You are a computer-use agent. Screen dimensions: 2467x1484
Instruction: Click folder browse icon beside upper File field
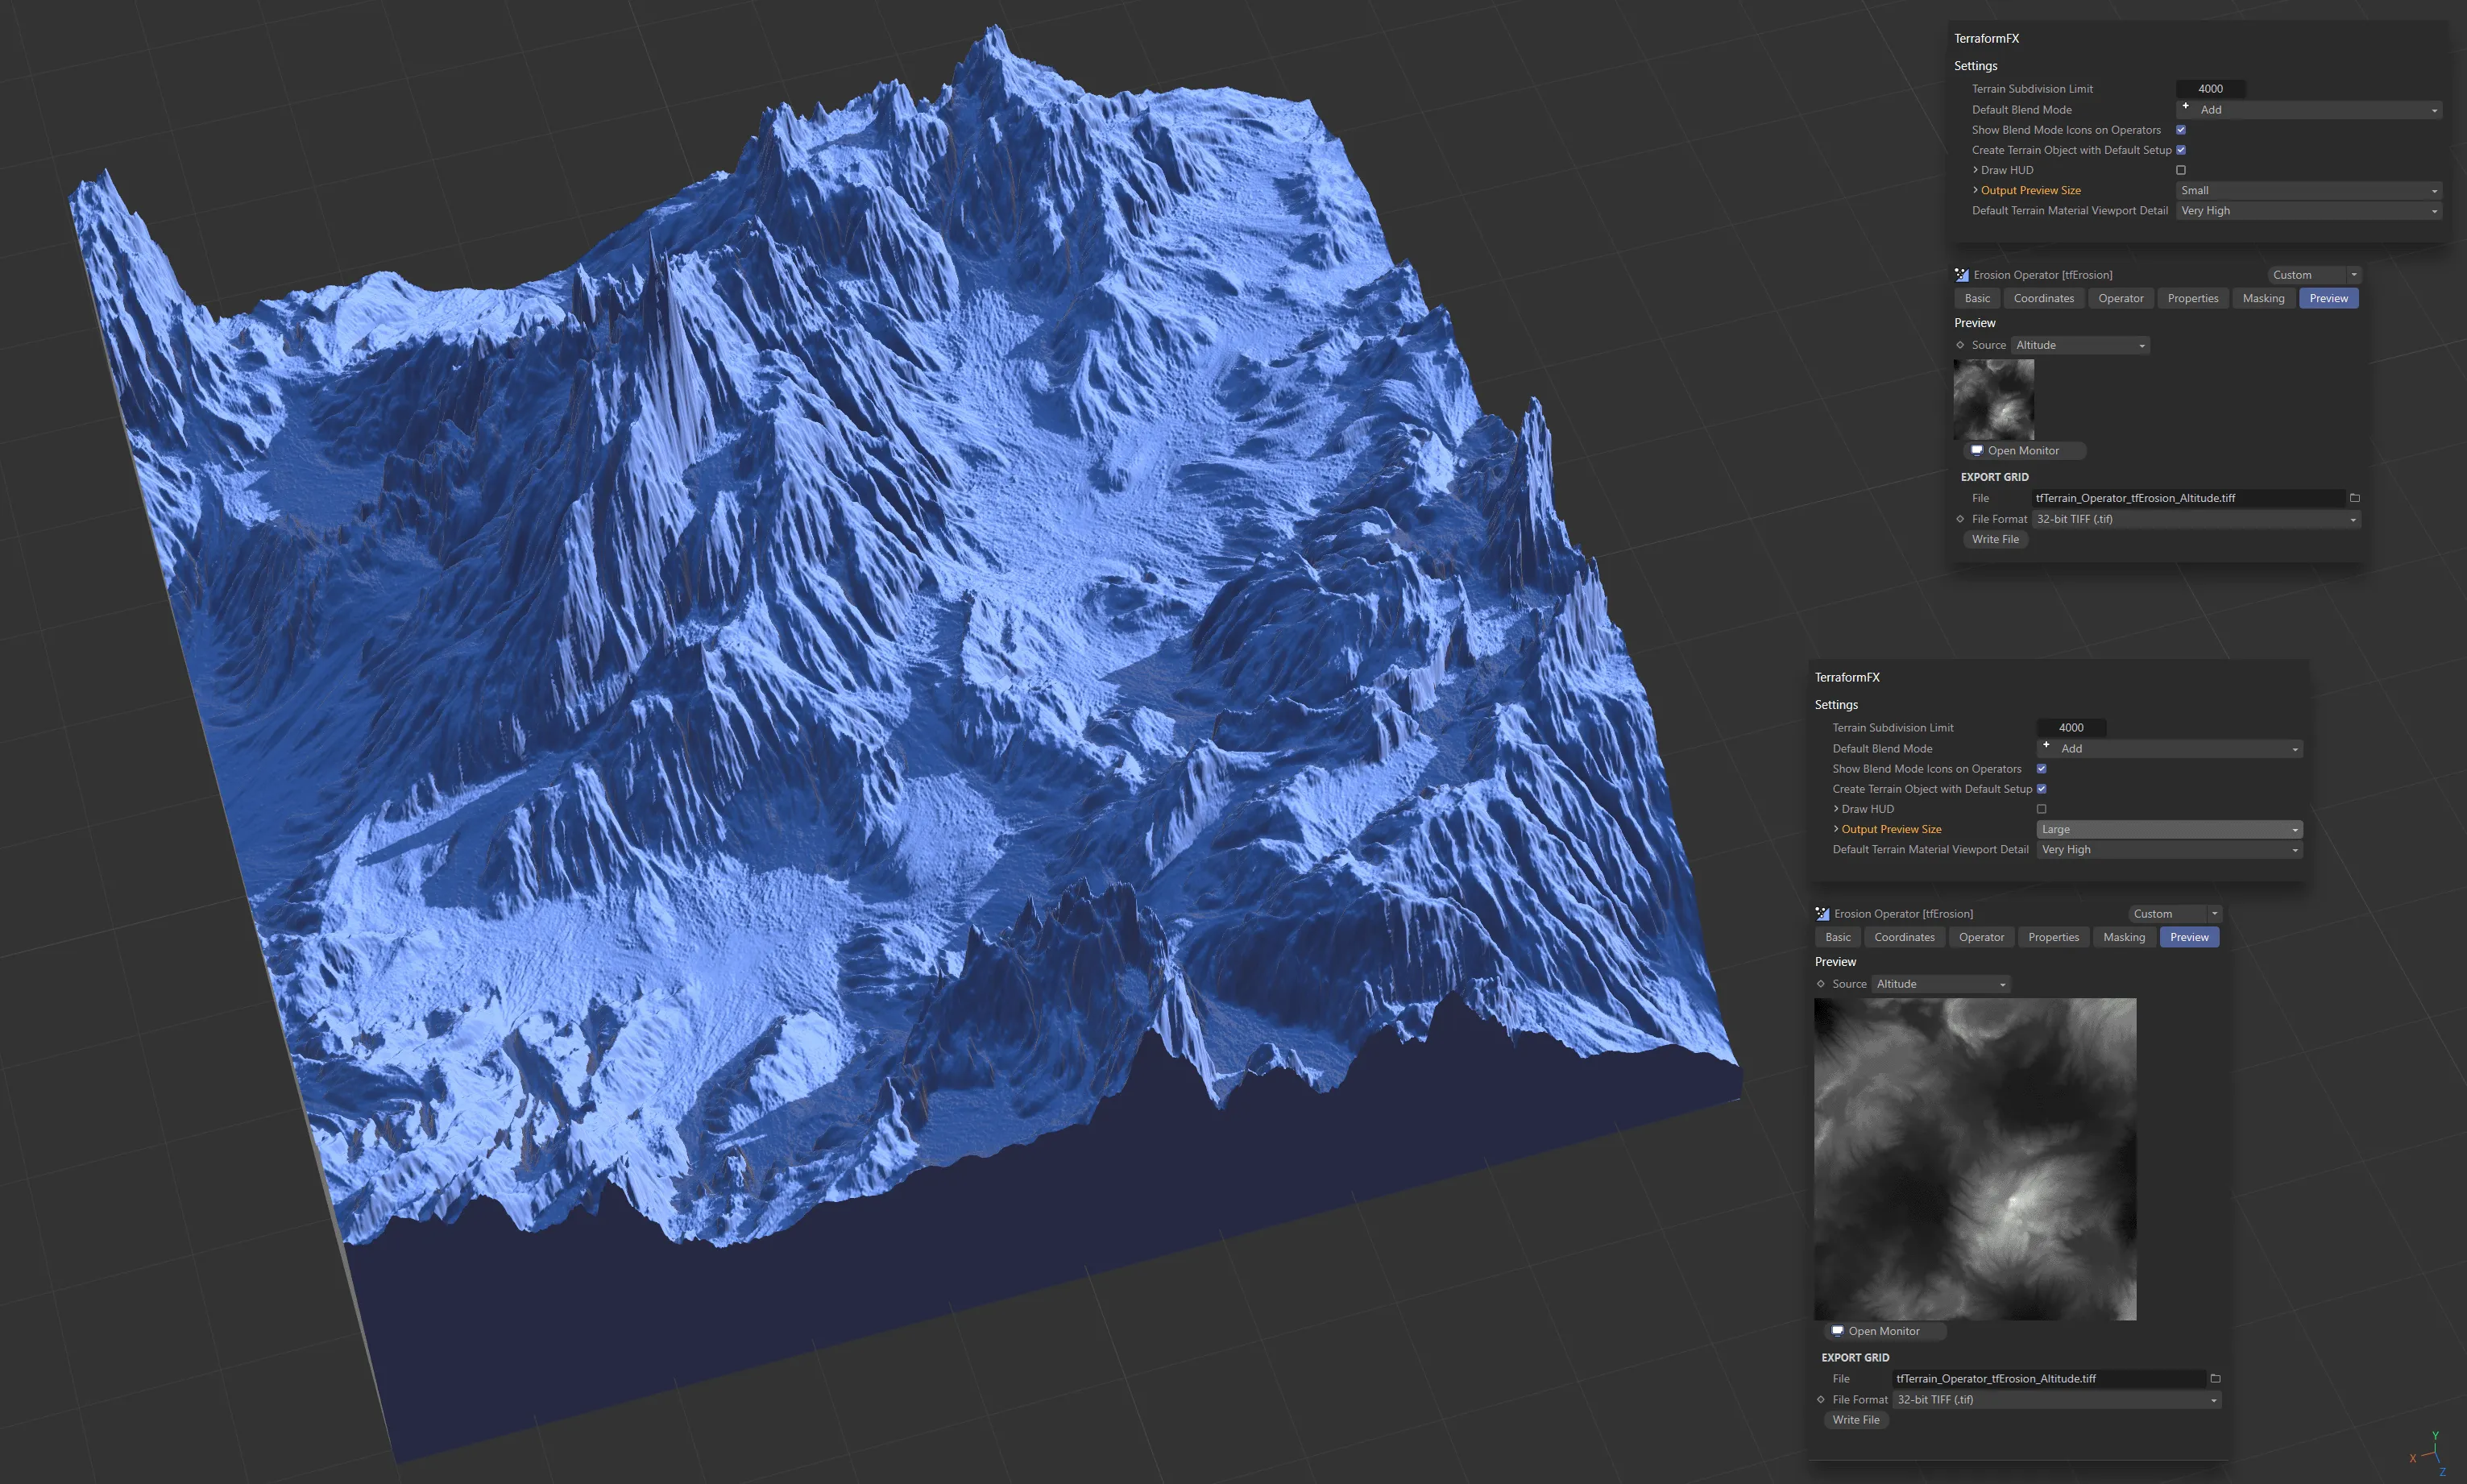2354,498
